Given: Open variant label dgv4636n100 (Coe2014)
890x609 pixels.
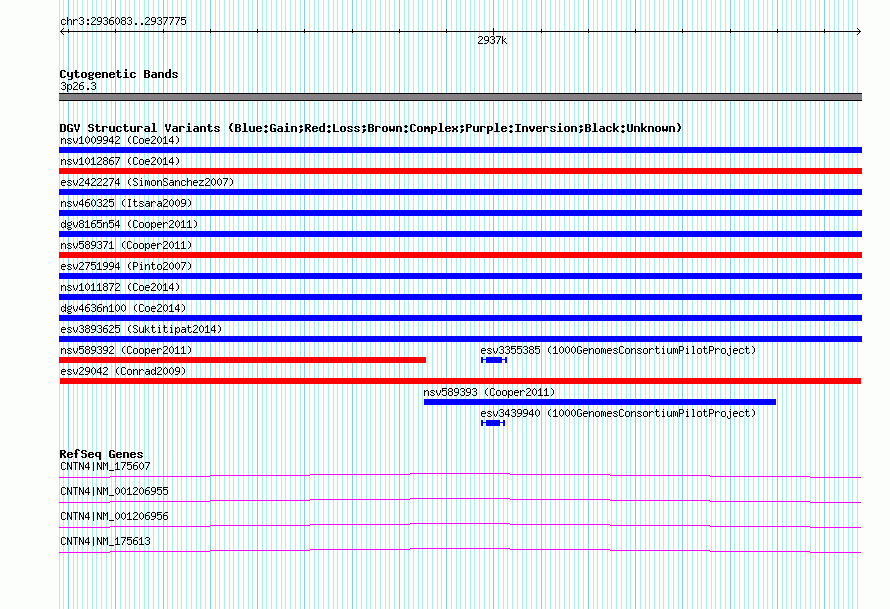Looking at the screenshot, I should 123,308.
